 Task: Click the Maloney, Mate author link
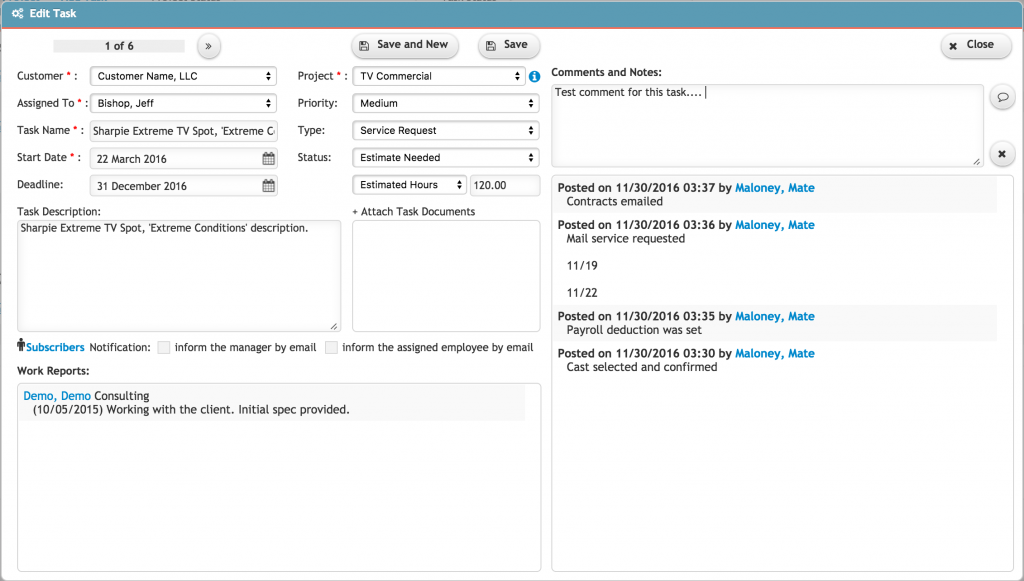pos(774,188)
